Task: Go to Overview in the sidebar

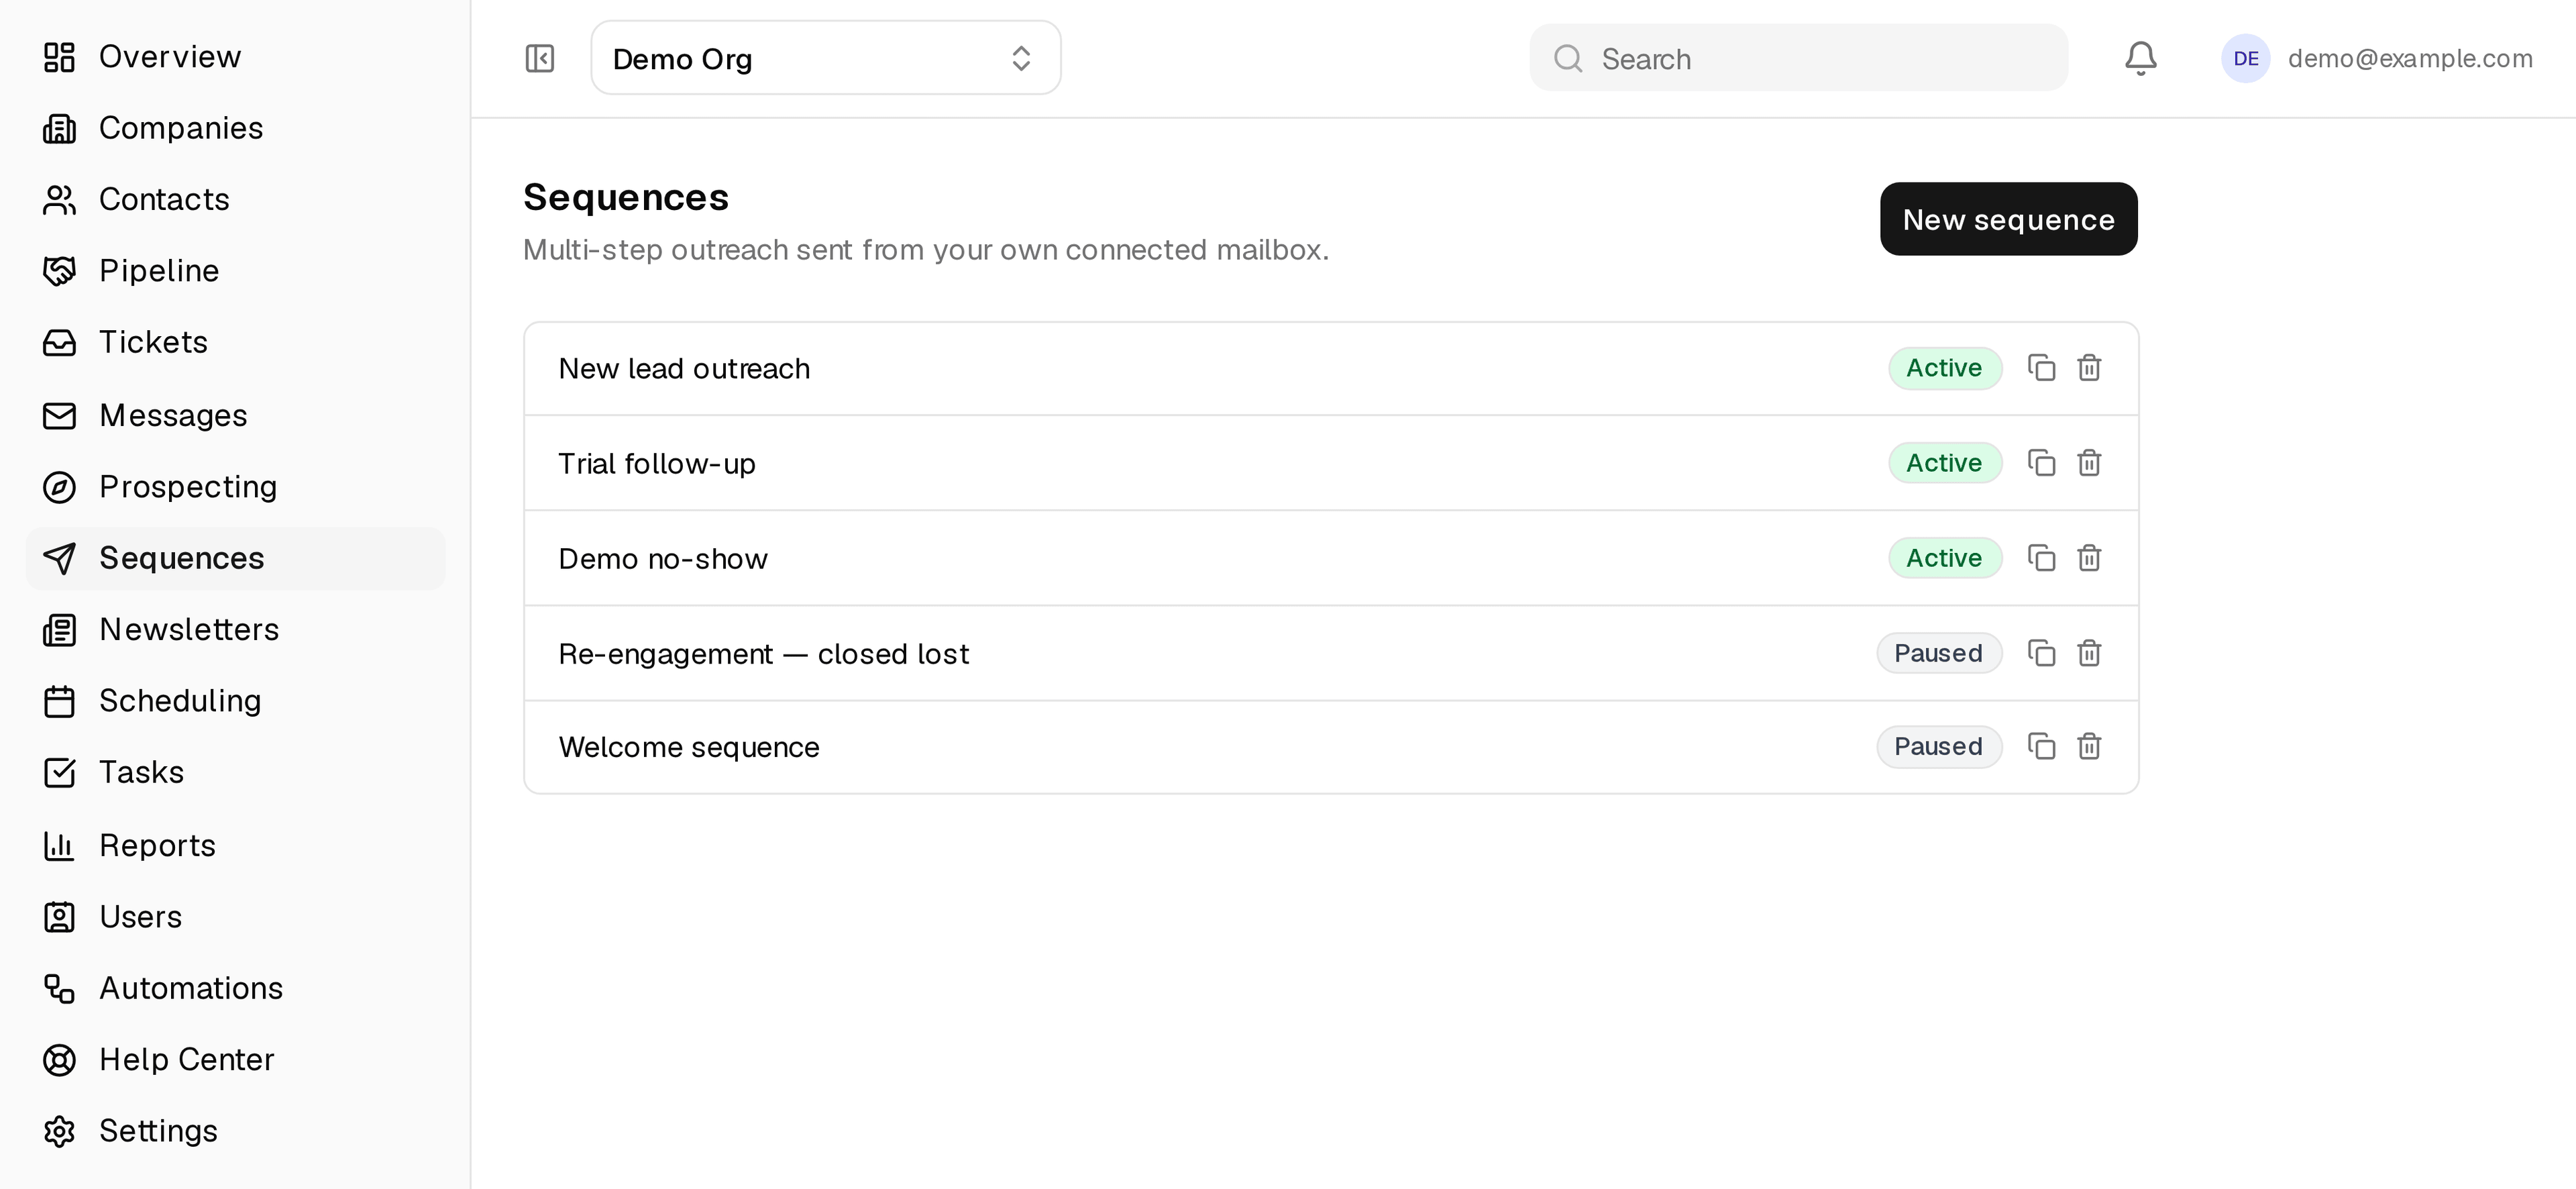Action: (236, 57)
